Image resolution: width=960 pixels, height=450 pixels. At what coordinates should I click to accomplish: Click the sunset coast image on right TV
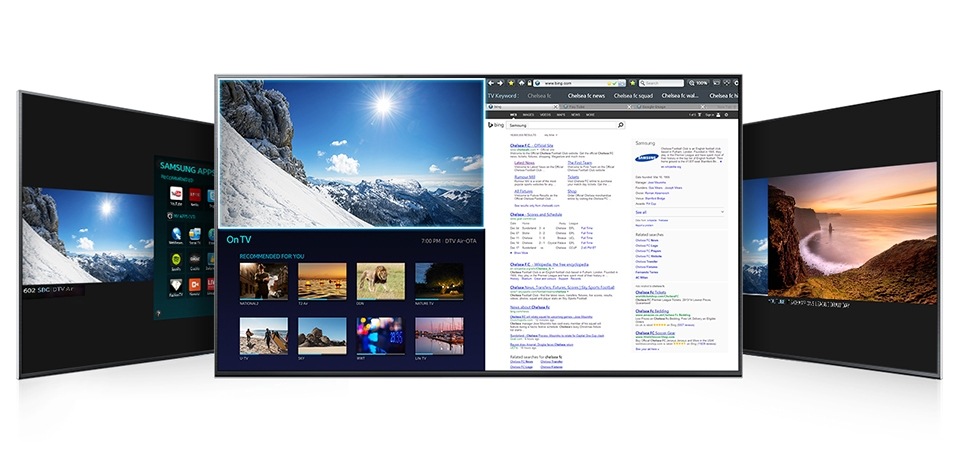coord(852,234)
